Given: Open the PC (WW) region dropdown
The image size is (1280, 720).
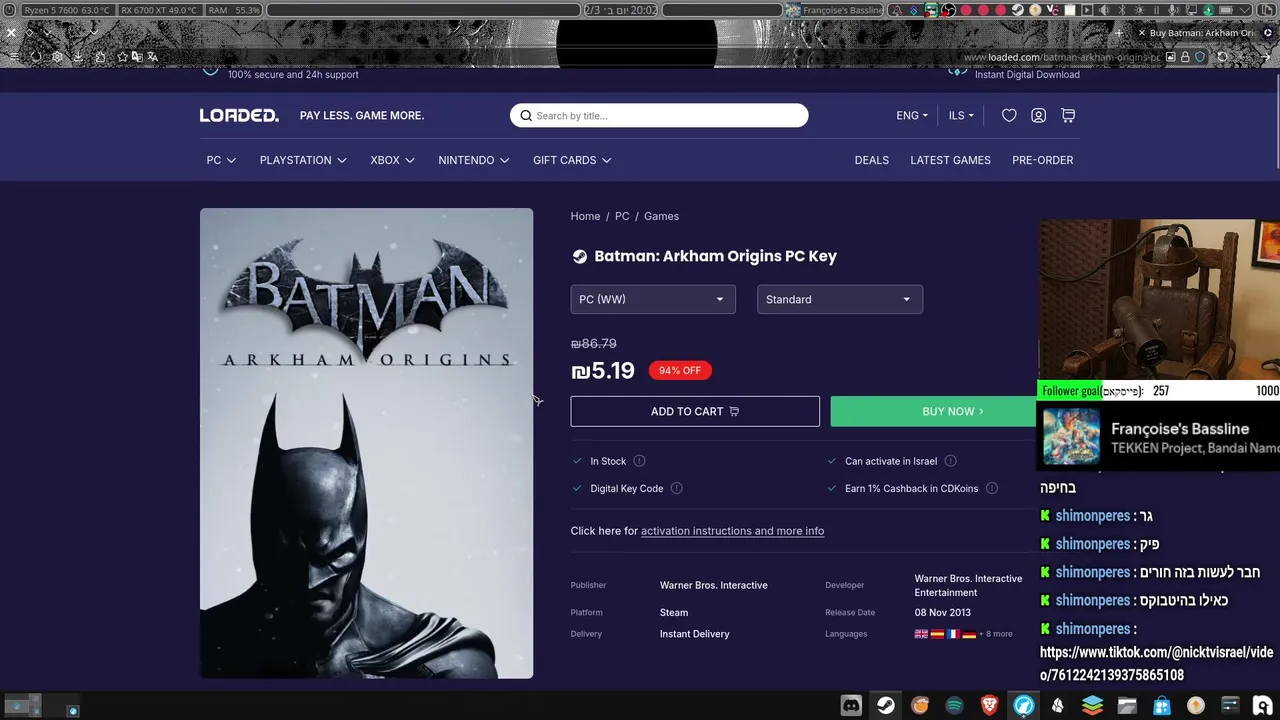Looking at the screenshot, I should (653, 299).
